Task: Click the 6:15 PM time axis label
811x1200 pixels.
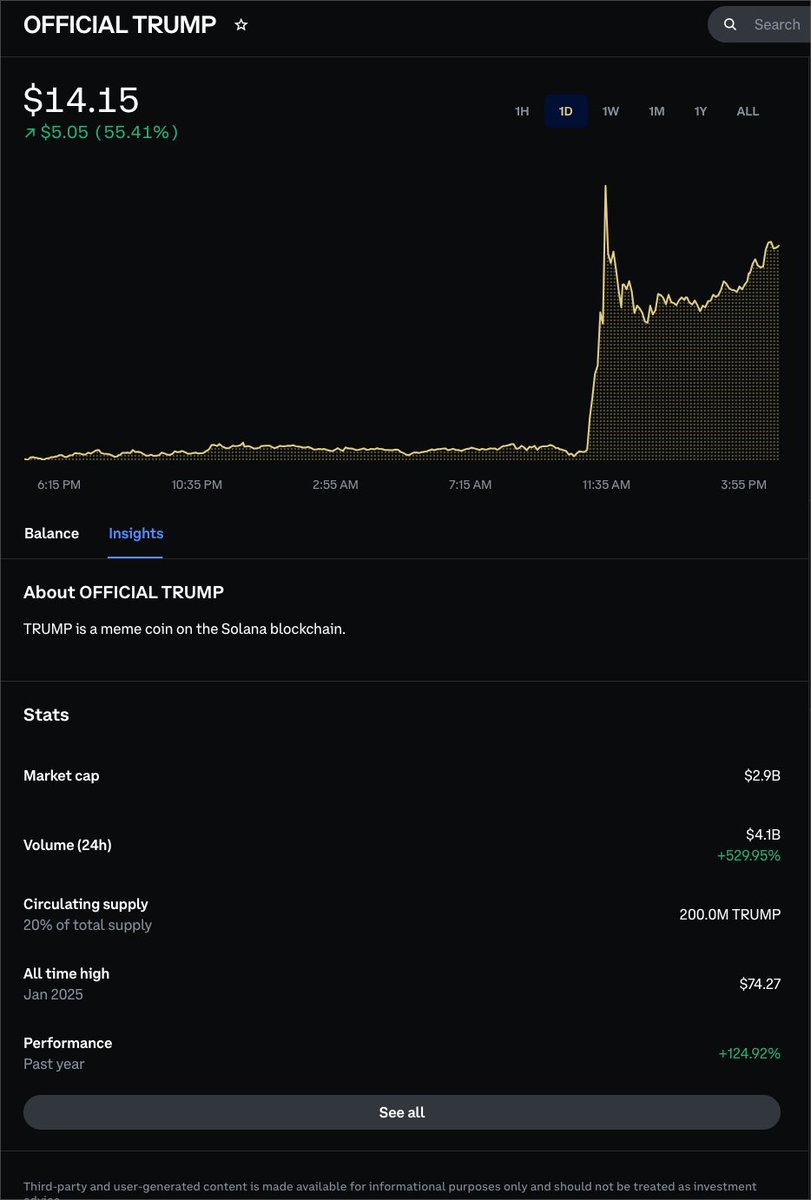Action: [59, 485]
